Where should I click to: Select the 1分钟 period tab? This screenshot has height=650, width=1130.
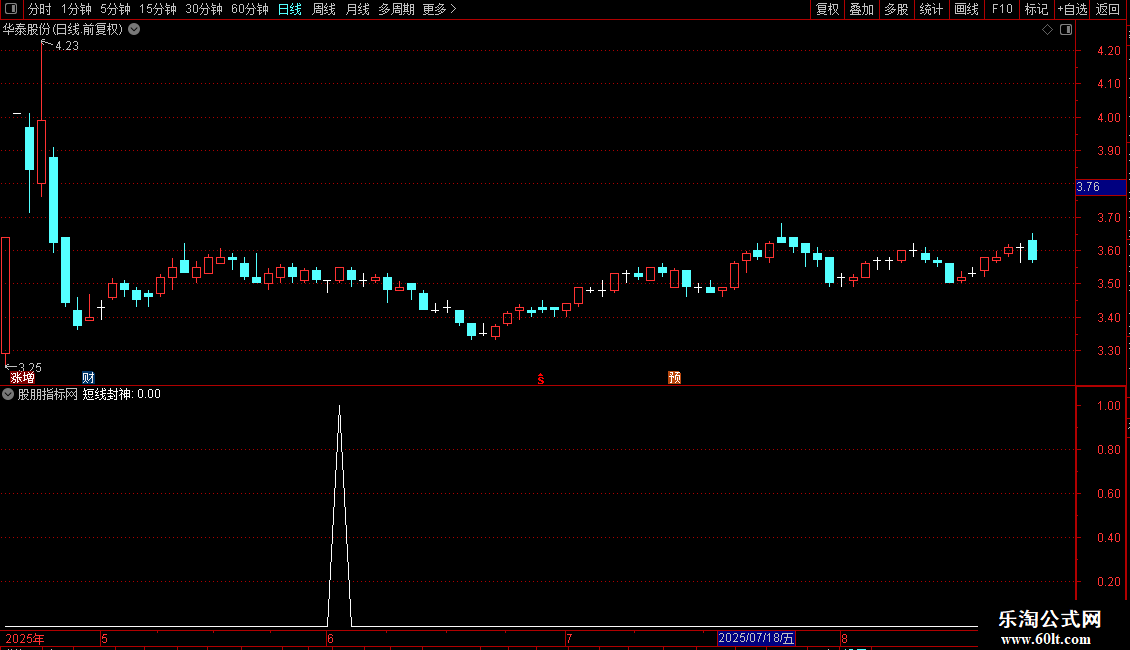[x=76, y=9]
